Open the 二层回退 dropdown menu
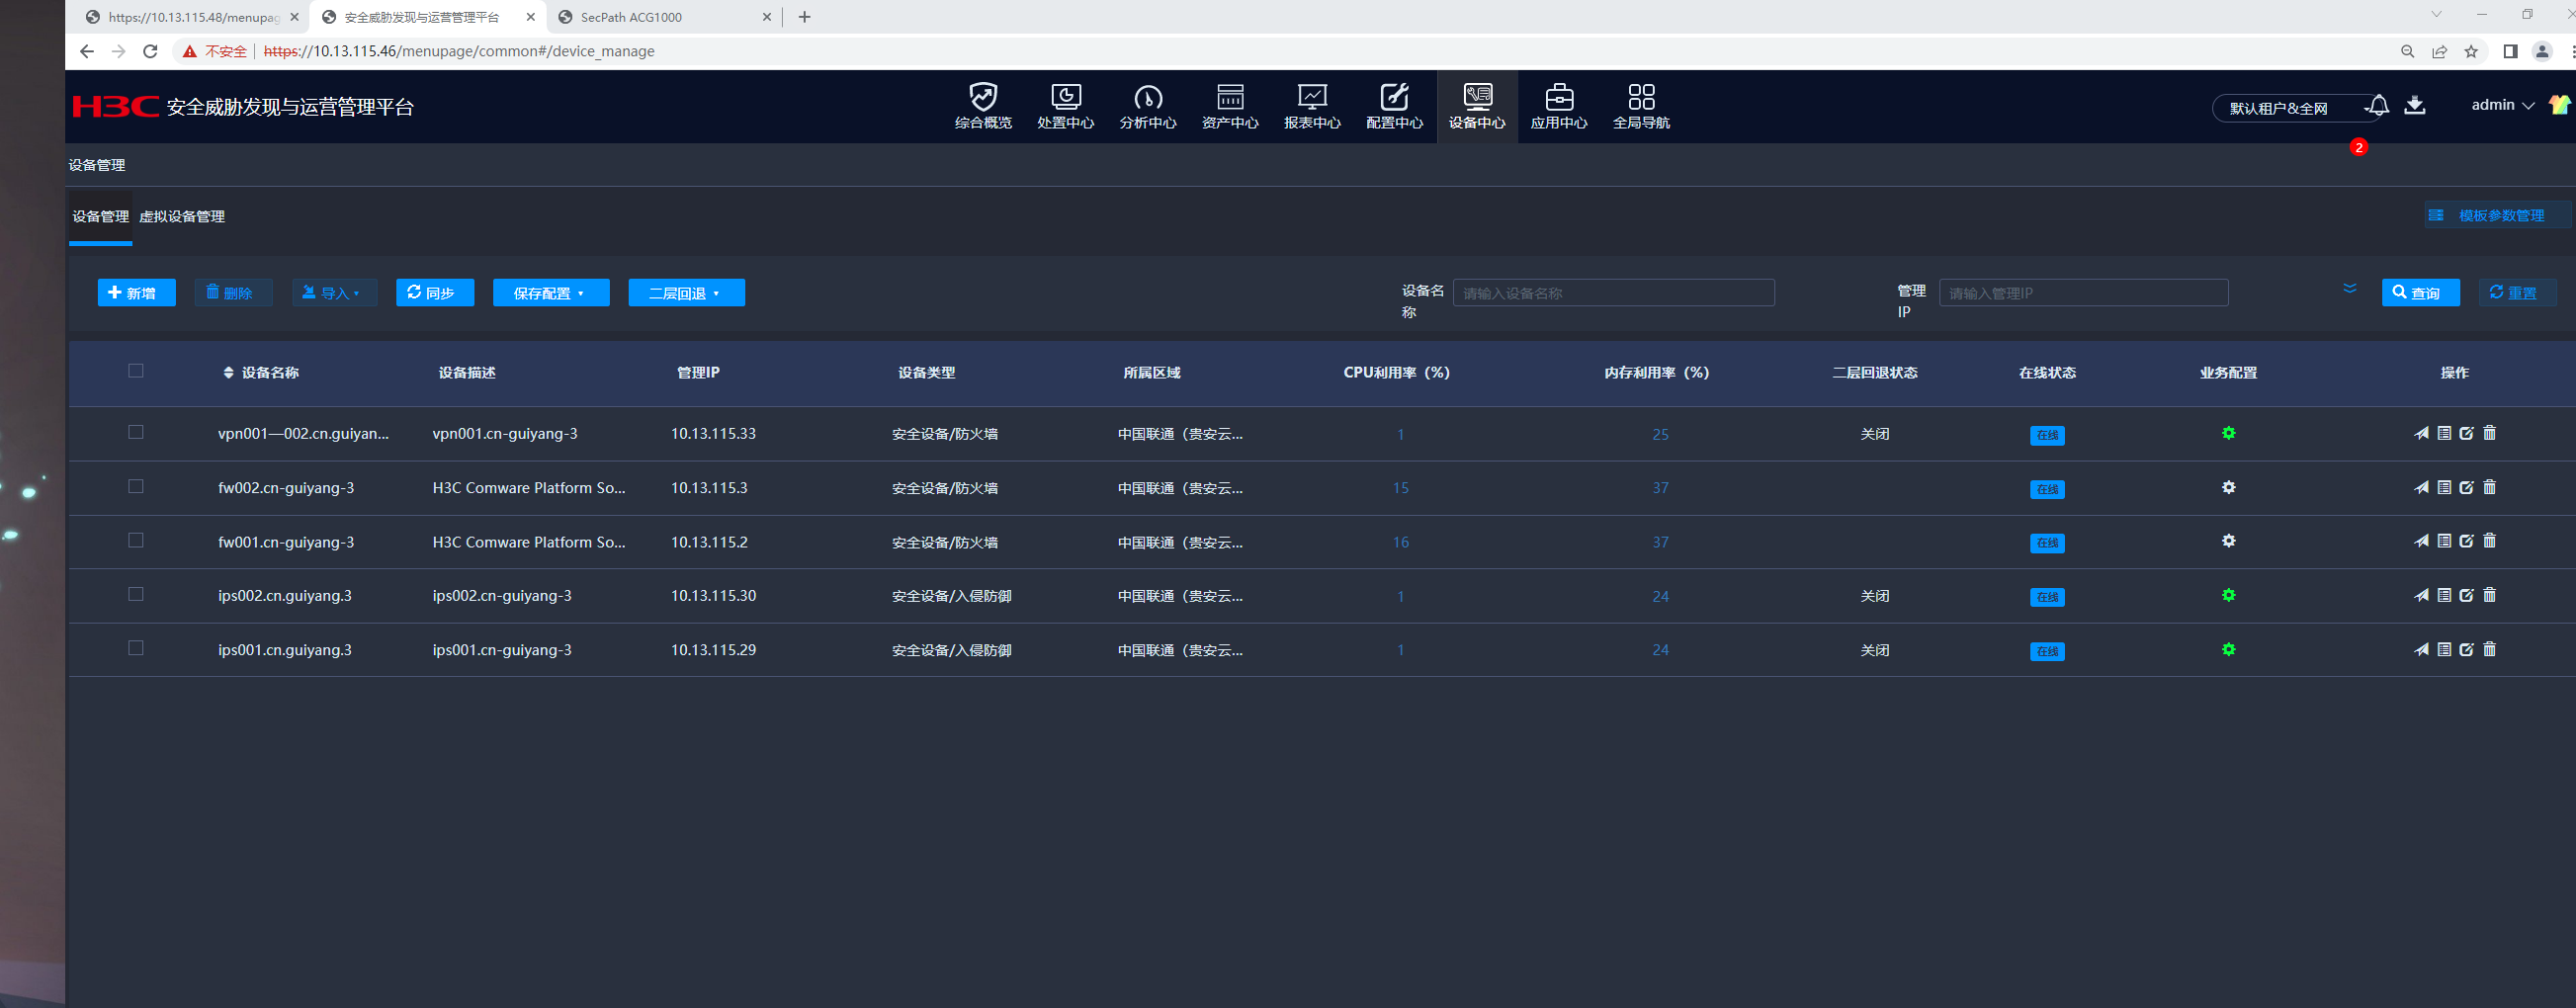Screen dimensions: 2576x1008 point(686,293)
